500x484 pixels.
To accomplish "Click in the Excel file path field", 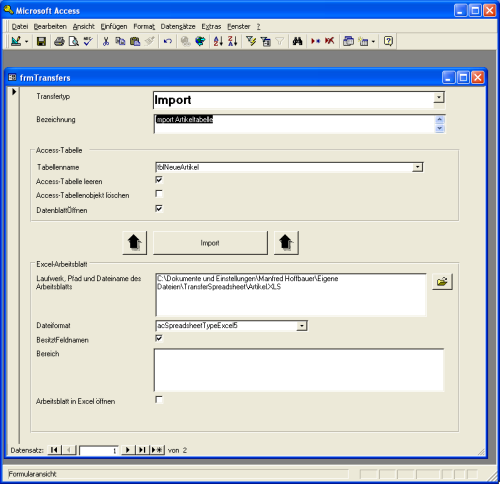I will [291, 295].
